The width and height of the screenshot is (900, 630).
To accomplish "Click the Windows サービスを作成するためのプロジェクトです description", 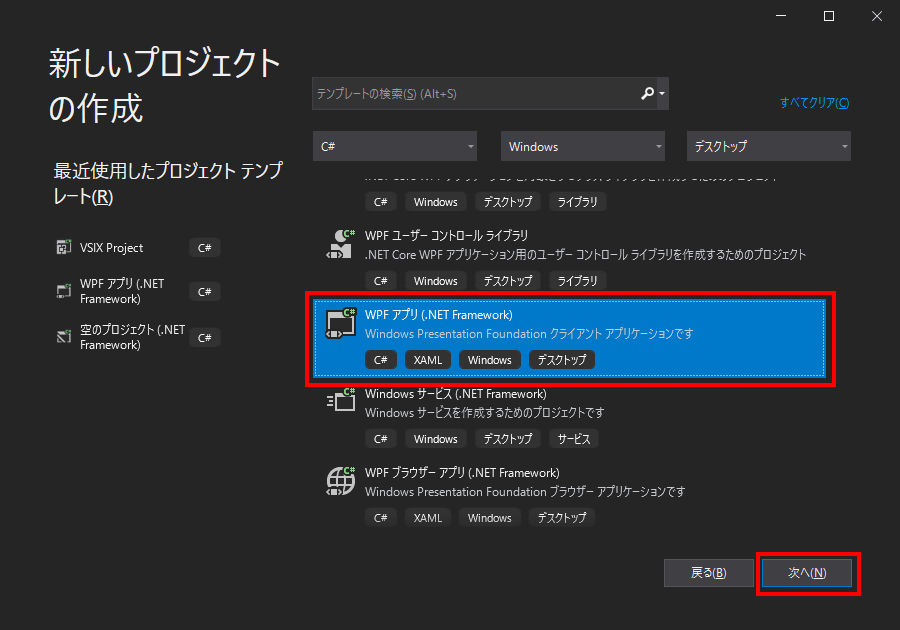I will (484, 413).
